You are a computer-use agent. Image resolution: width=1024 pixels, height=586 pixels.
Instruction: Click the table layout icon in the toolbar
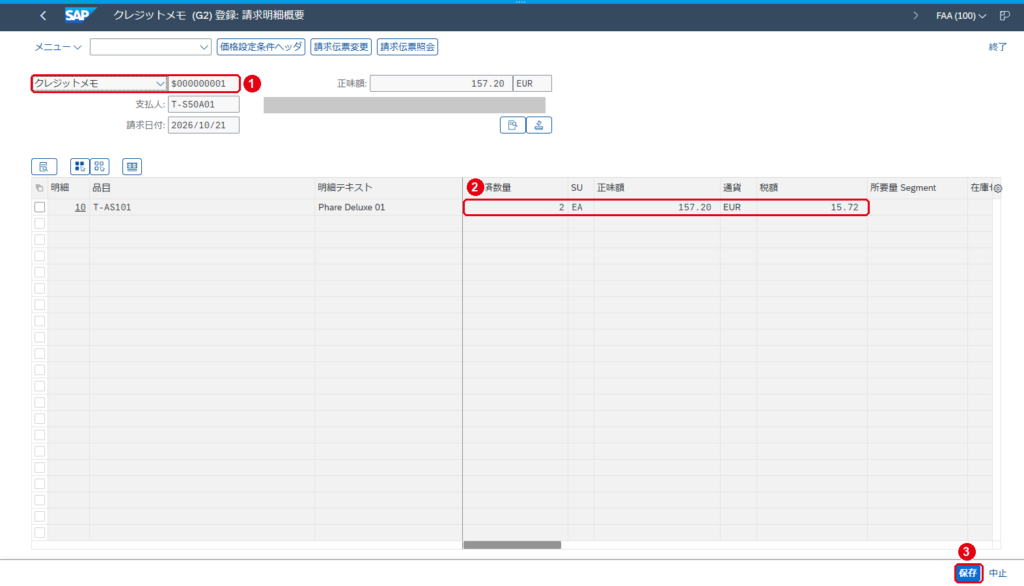click(132, 167)
